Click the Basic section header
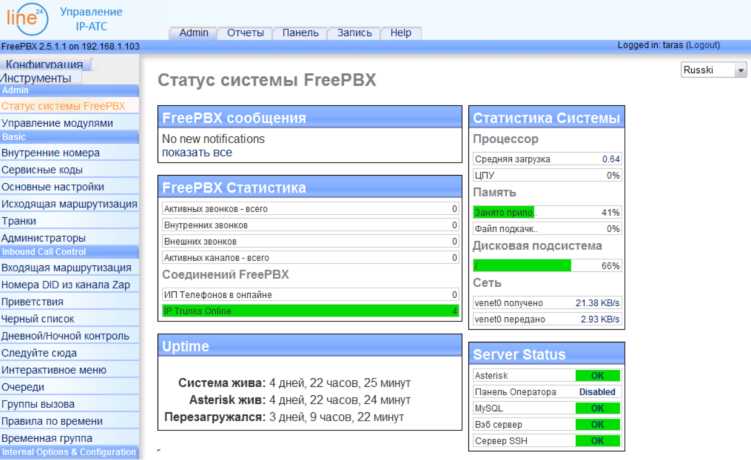This screenshot has height=460, width=751. pos(69,137)
